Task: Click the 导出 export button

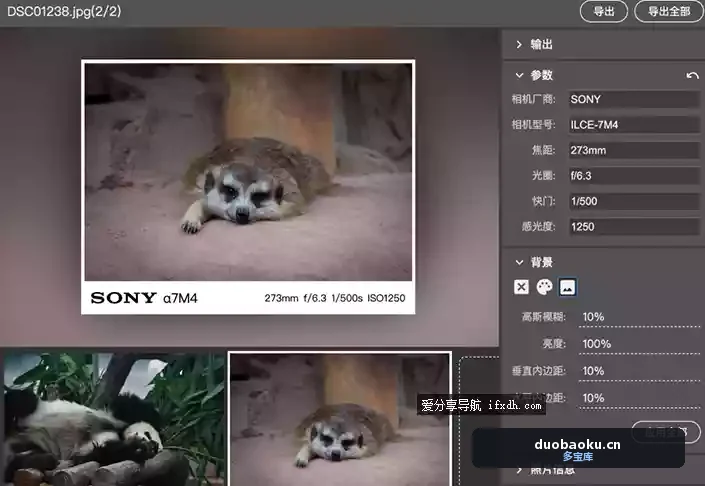Action: pos(604,11)
